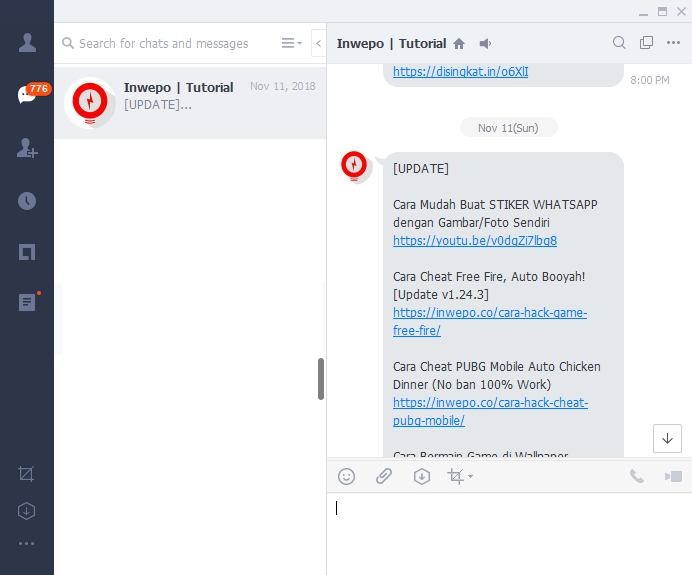Open the youtu.be sticker WhatsApp link
Viewport: 692px width, 575px height.
click(475, 241)
